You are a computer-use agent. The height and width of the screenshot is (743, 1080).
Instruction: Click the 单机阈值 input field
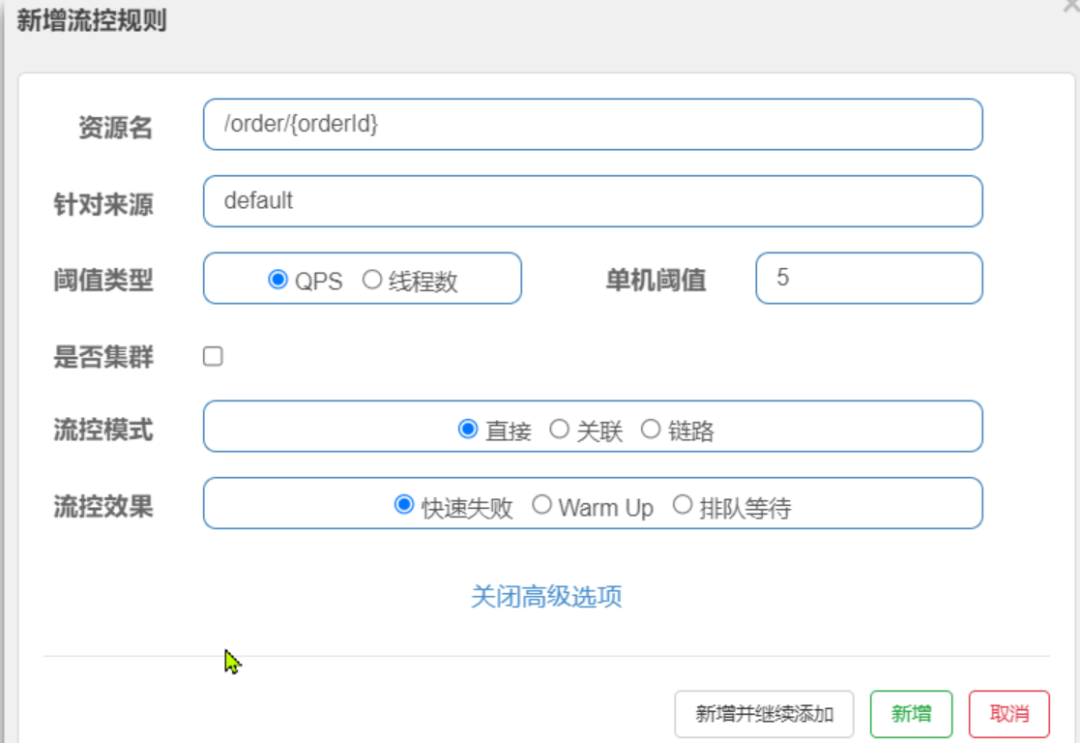tap(869, 278)
